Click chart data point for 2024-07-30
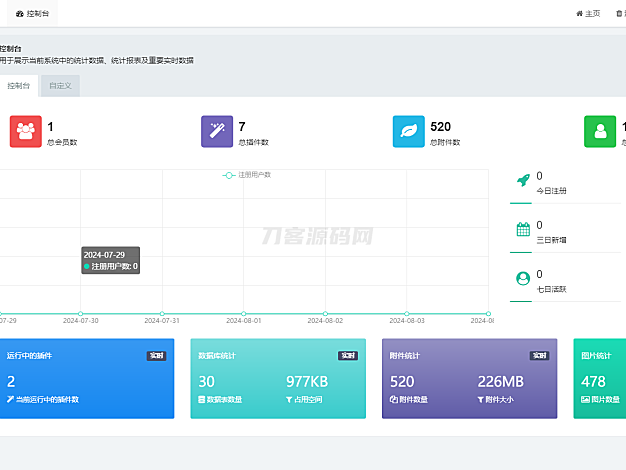 click(81, 313)
